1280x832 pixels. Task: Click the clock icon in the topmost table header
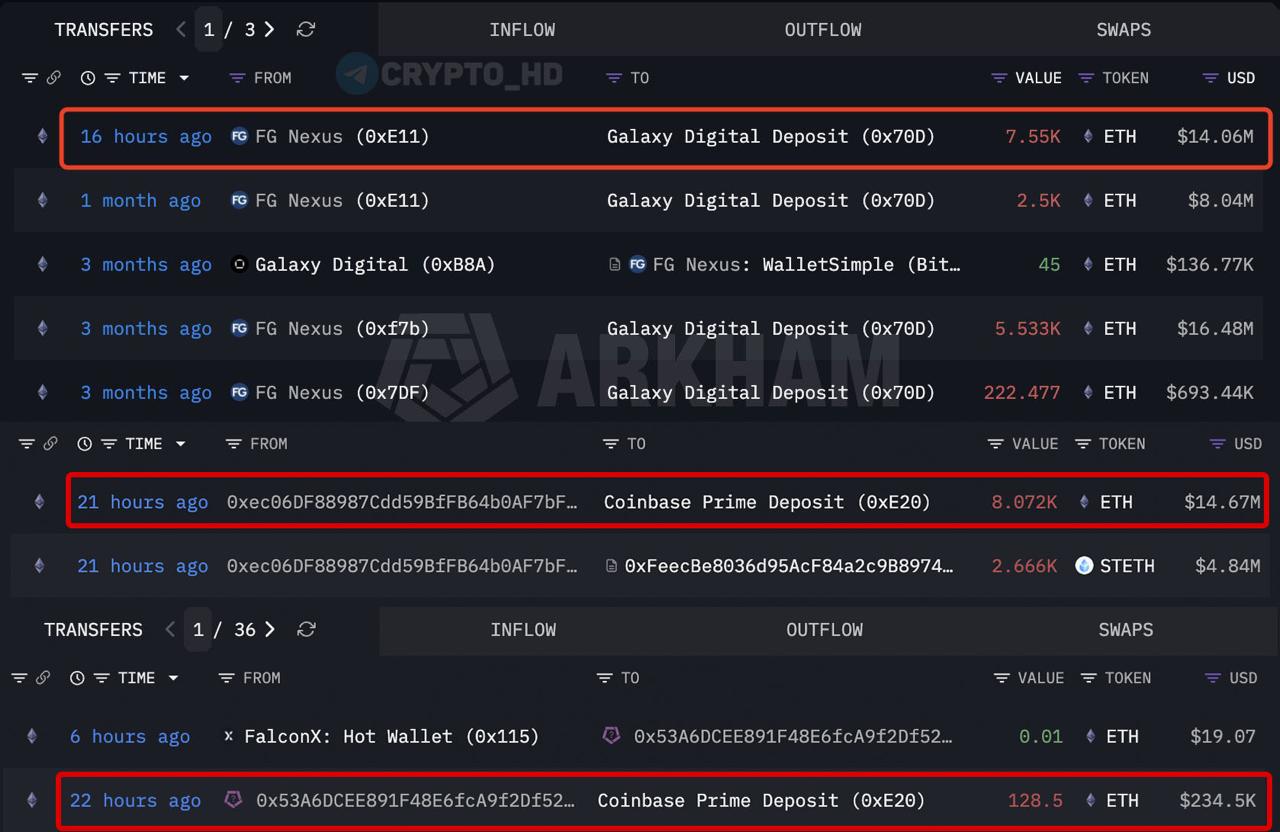coord(88,77)
